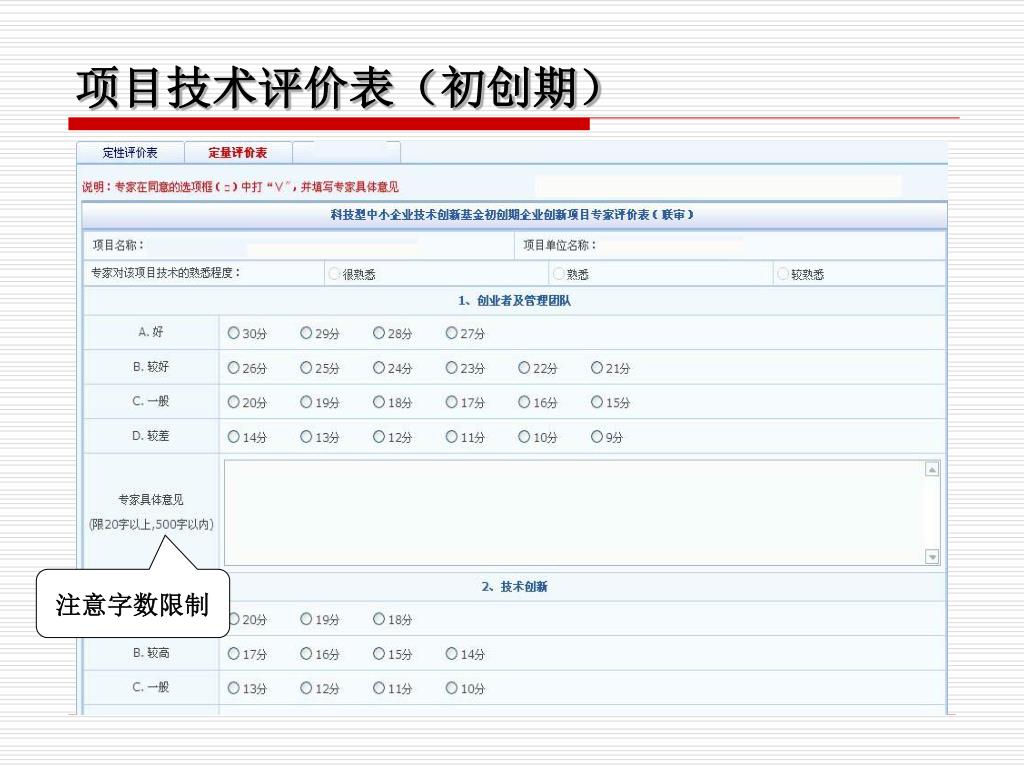Select 17分 in 创业者及管理团队 C. 一般 row
Image resolution: width=1024 pixels, height=768 pixels.
[451, 402]
